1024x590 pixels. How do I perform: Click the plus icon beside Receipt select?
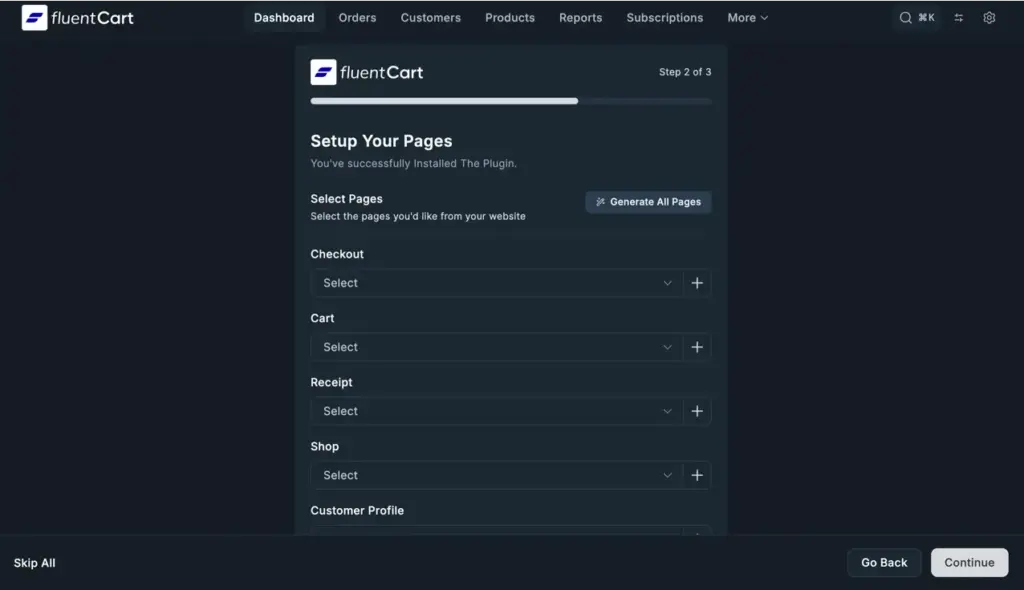[x=697, y=411]
